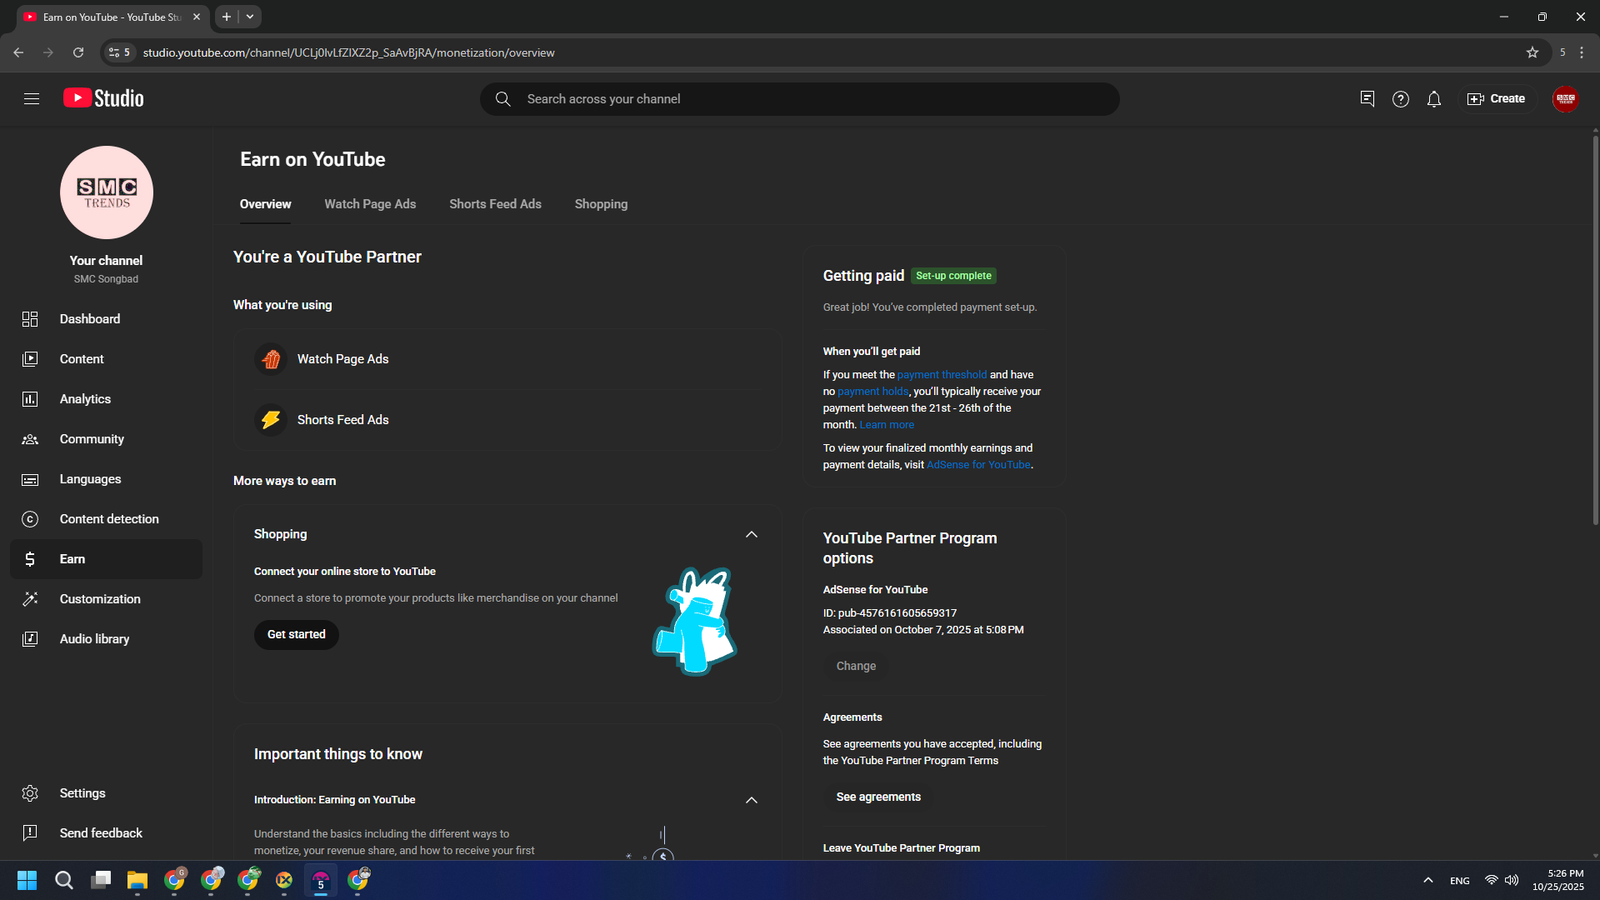This screenshot has width=1600, height=900.
Task: Go to Content via its sidebar icon
Action: coord(30,359)
